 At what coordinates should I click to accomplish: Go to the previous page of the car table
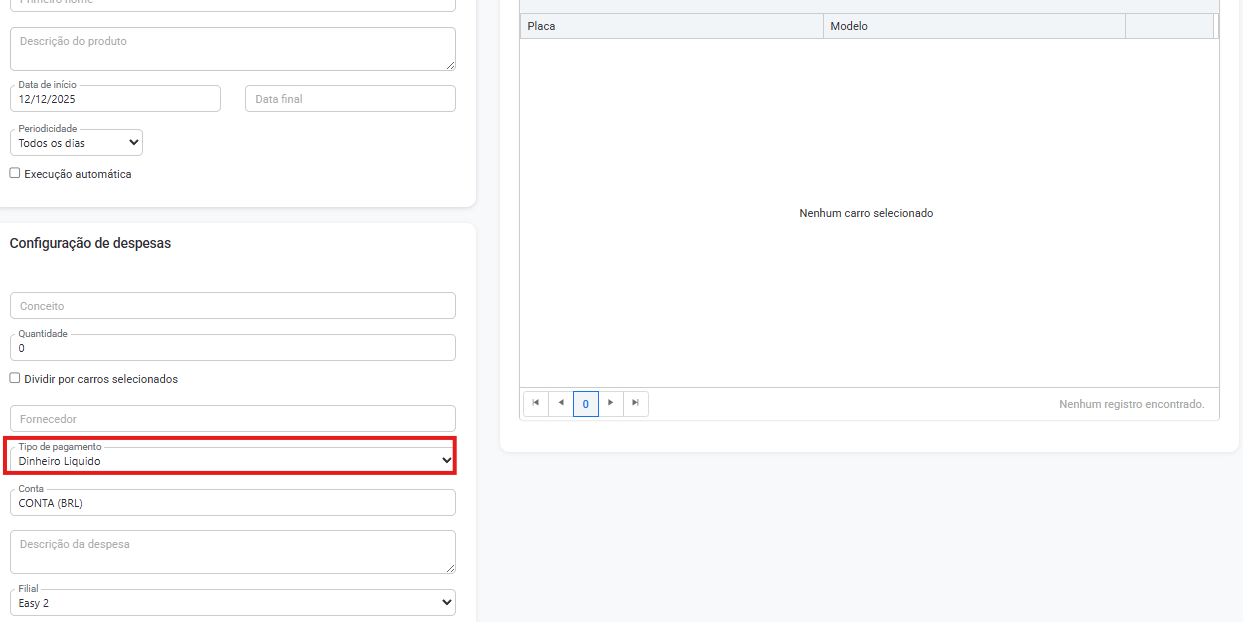[x=561, y=403]
